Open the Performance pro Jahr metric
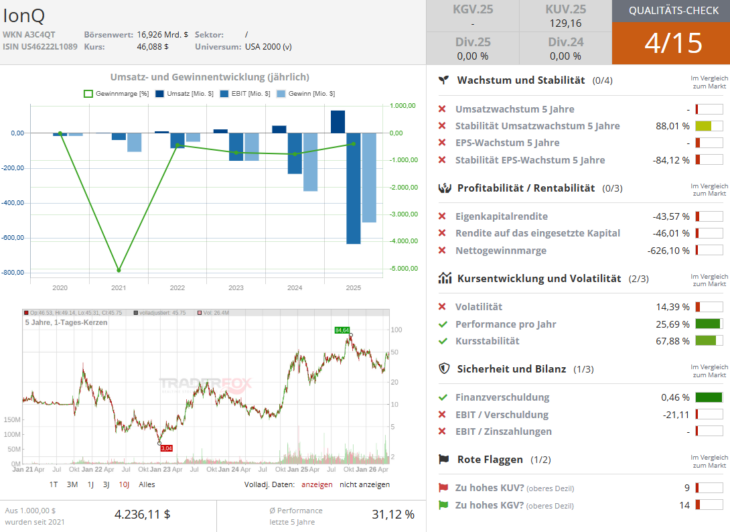This screenshot has width=730, height=532. pyautogui.click(x=506, y=324)
